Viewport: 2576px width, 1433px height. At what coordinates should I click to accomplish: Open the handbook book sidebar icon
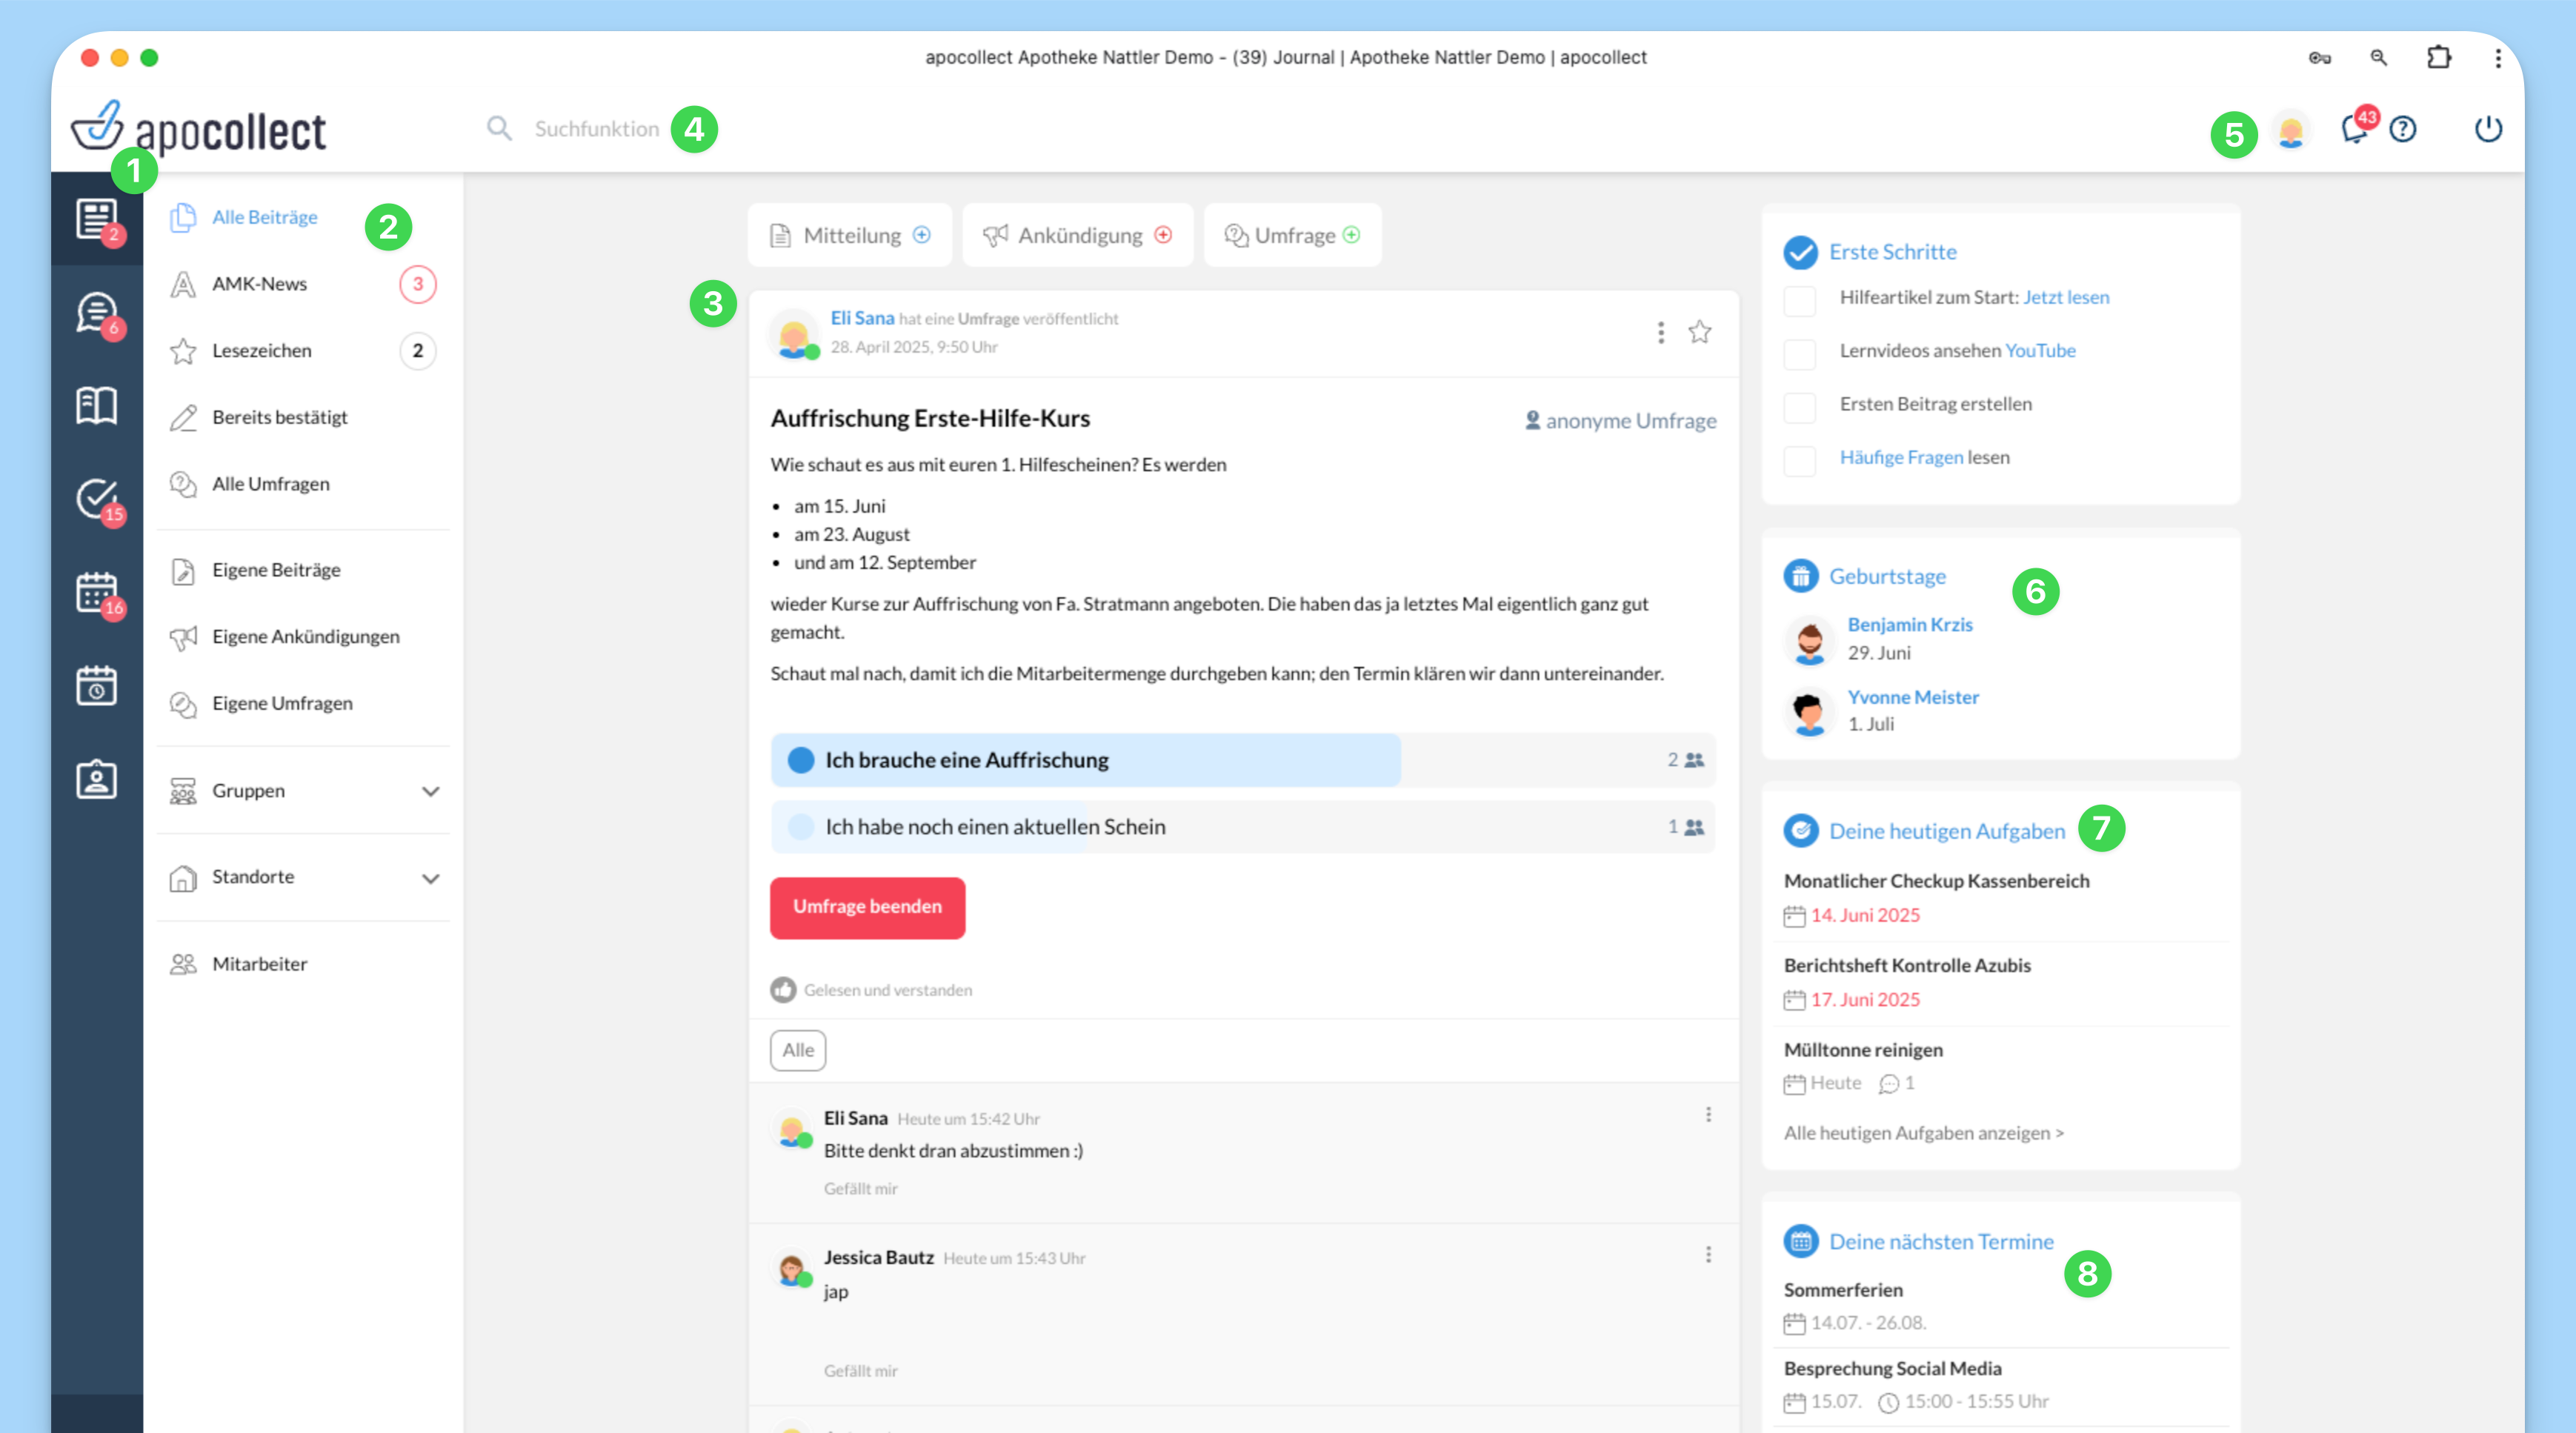point(96,405)
